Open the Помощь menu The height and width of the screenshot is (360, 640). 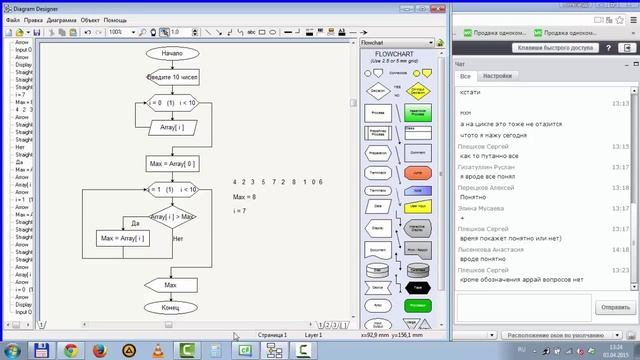[x=115, y=20]
